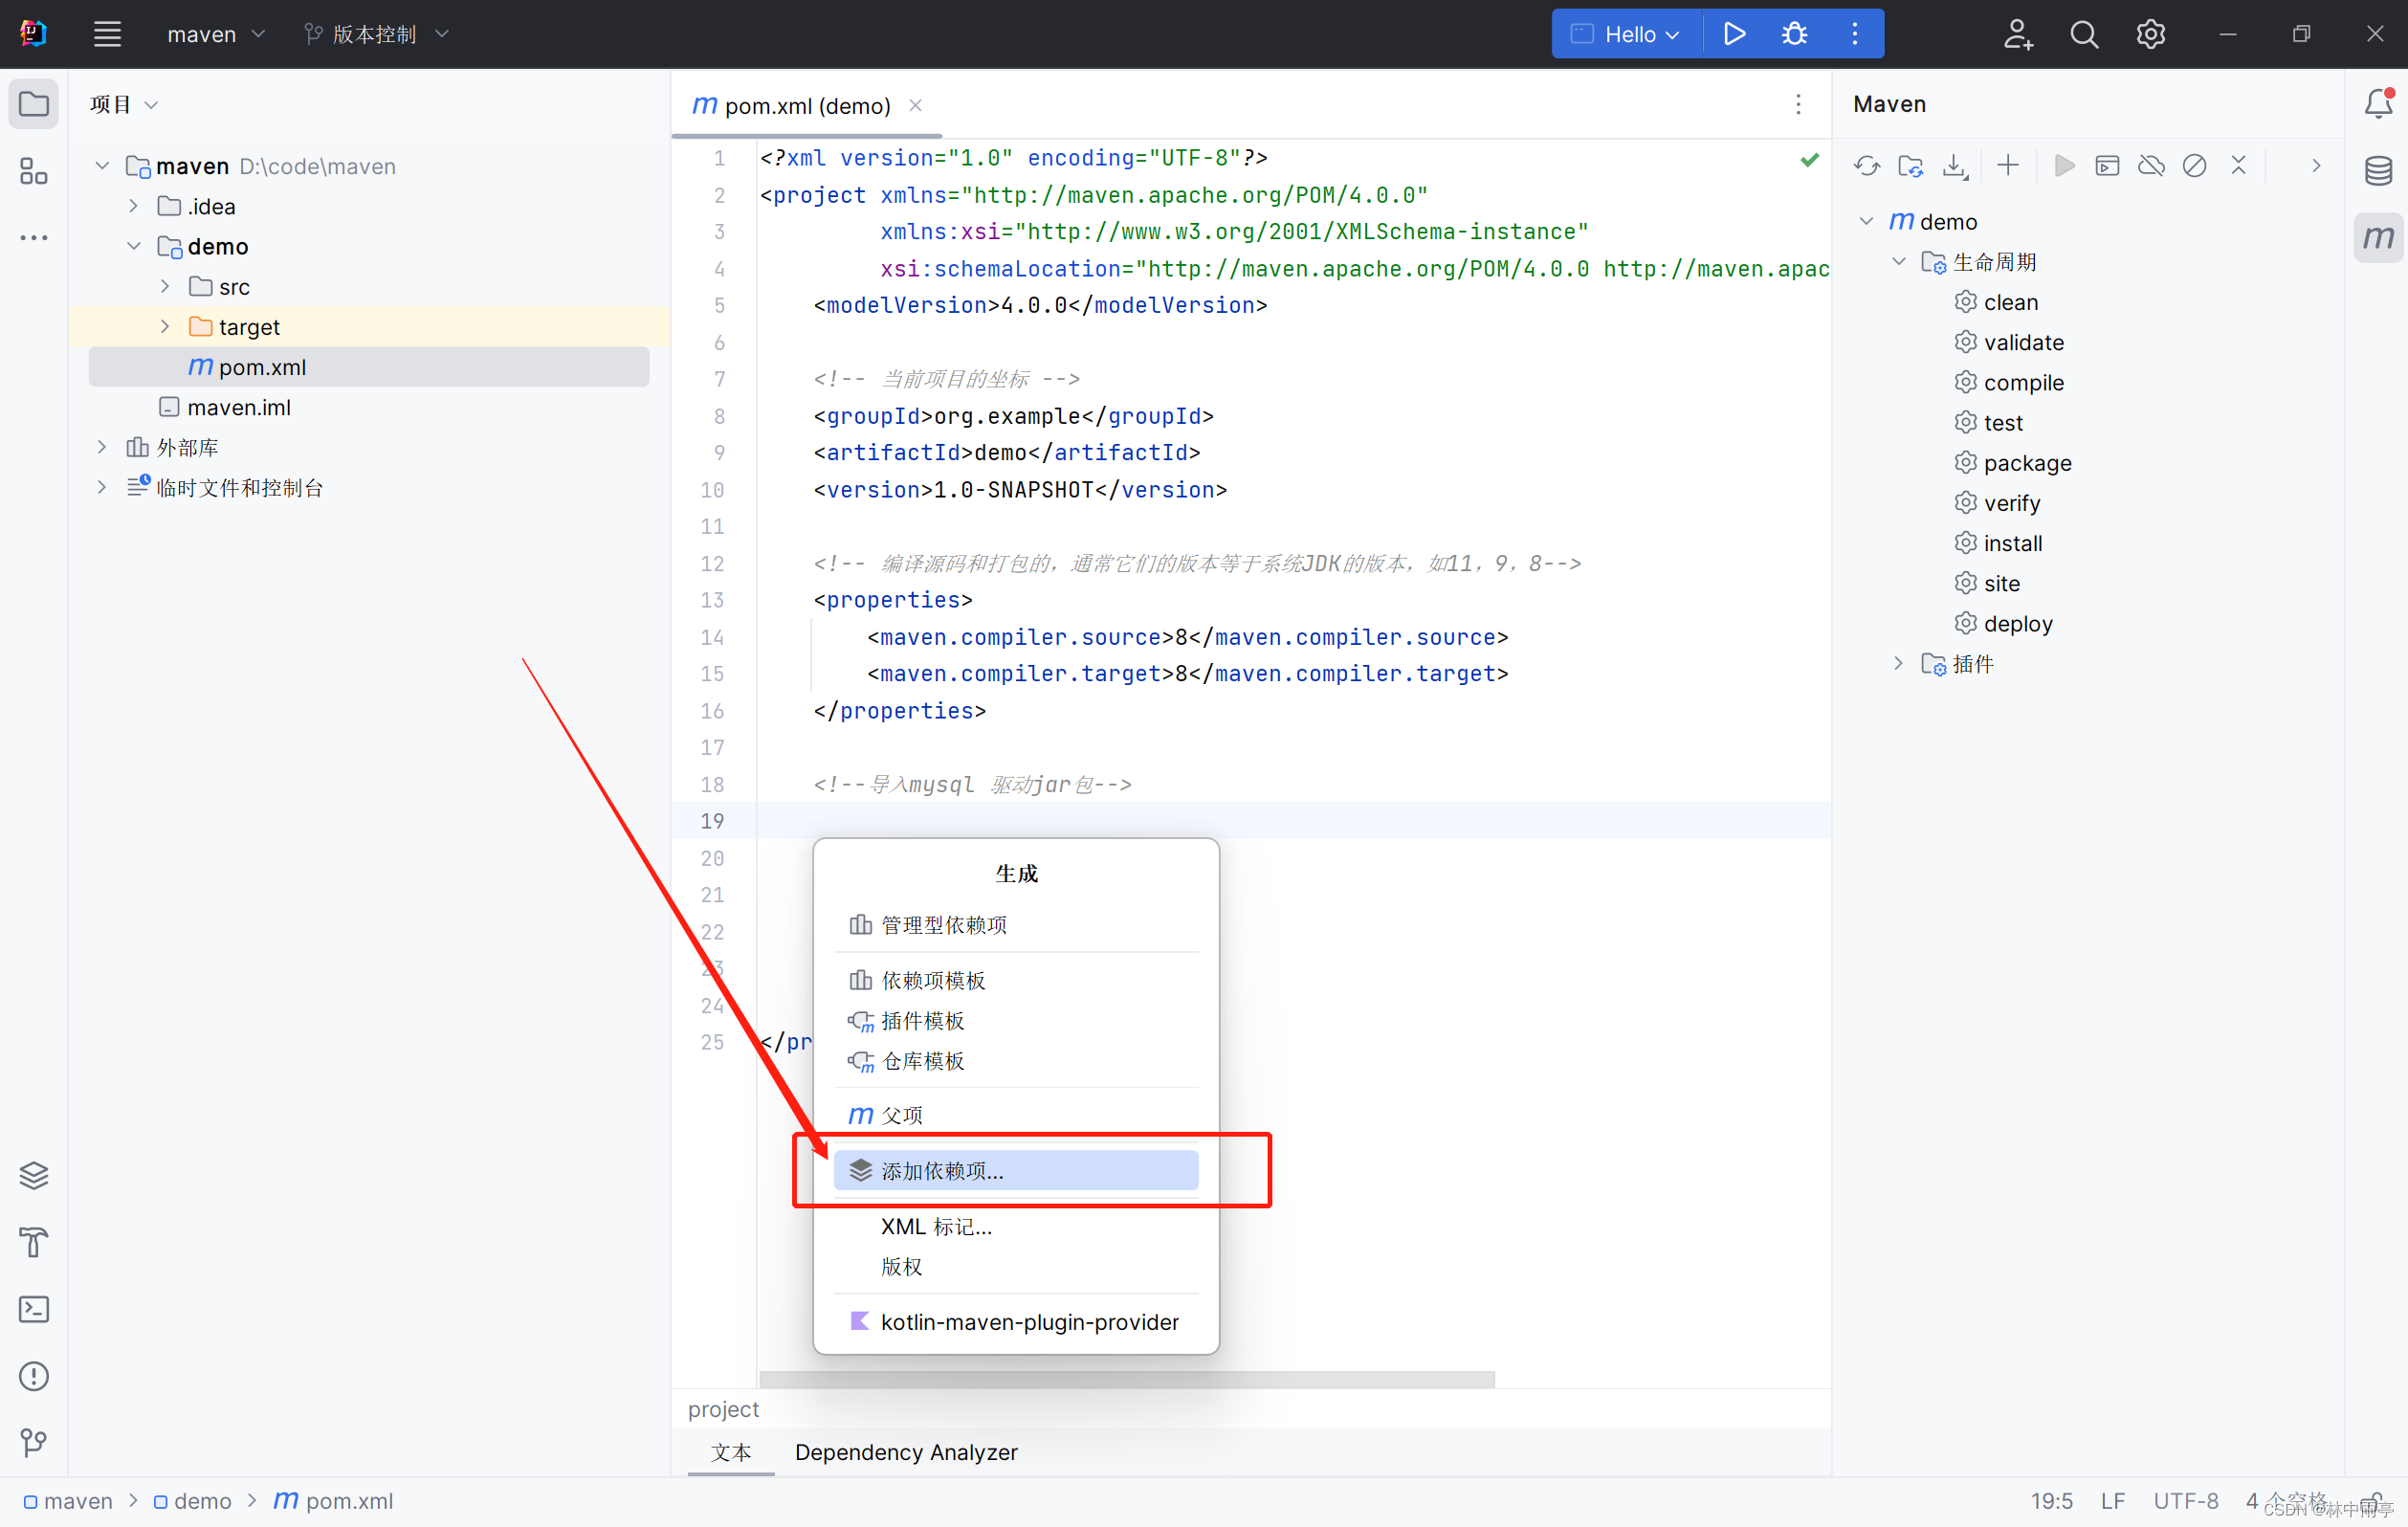Screen dimensions: 2408x1527
Task: Expand the Maven plugins node
Action: (1898, 664)
